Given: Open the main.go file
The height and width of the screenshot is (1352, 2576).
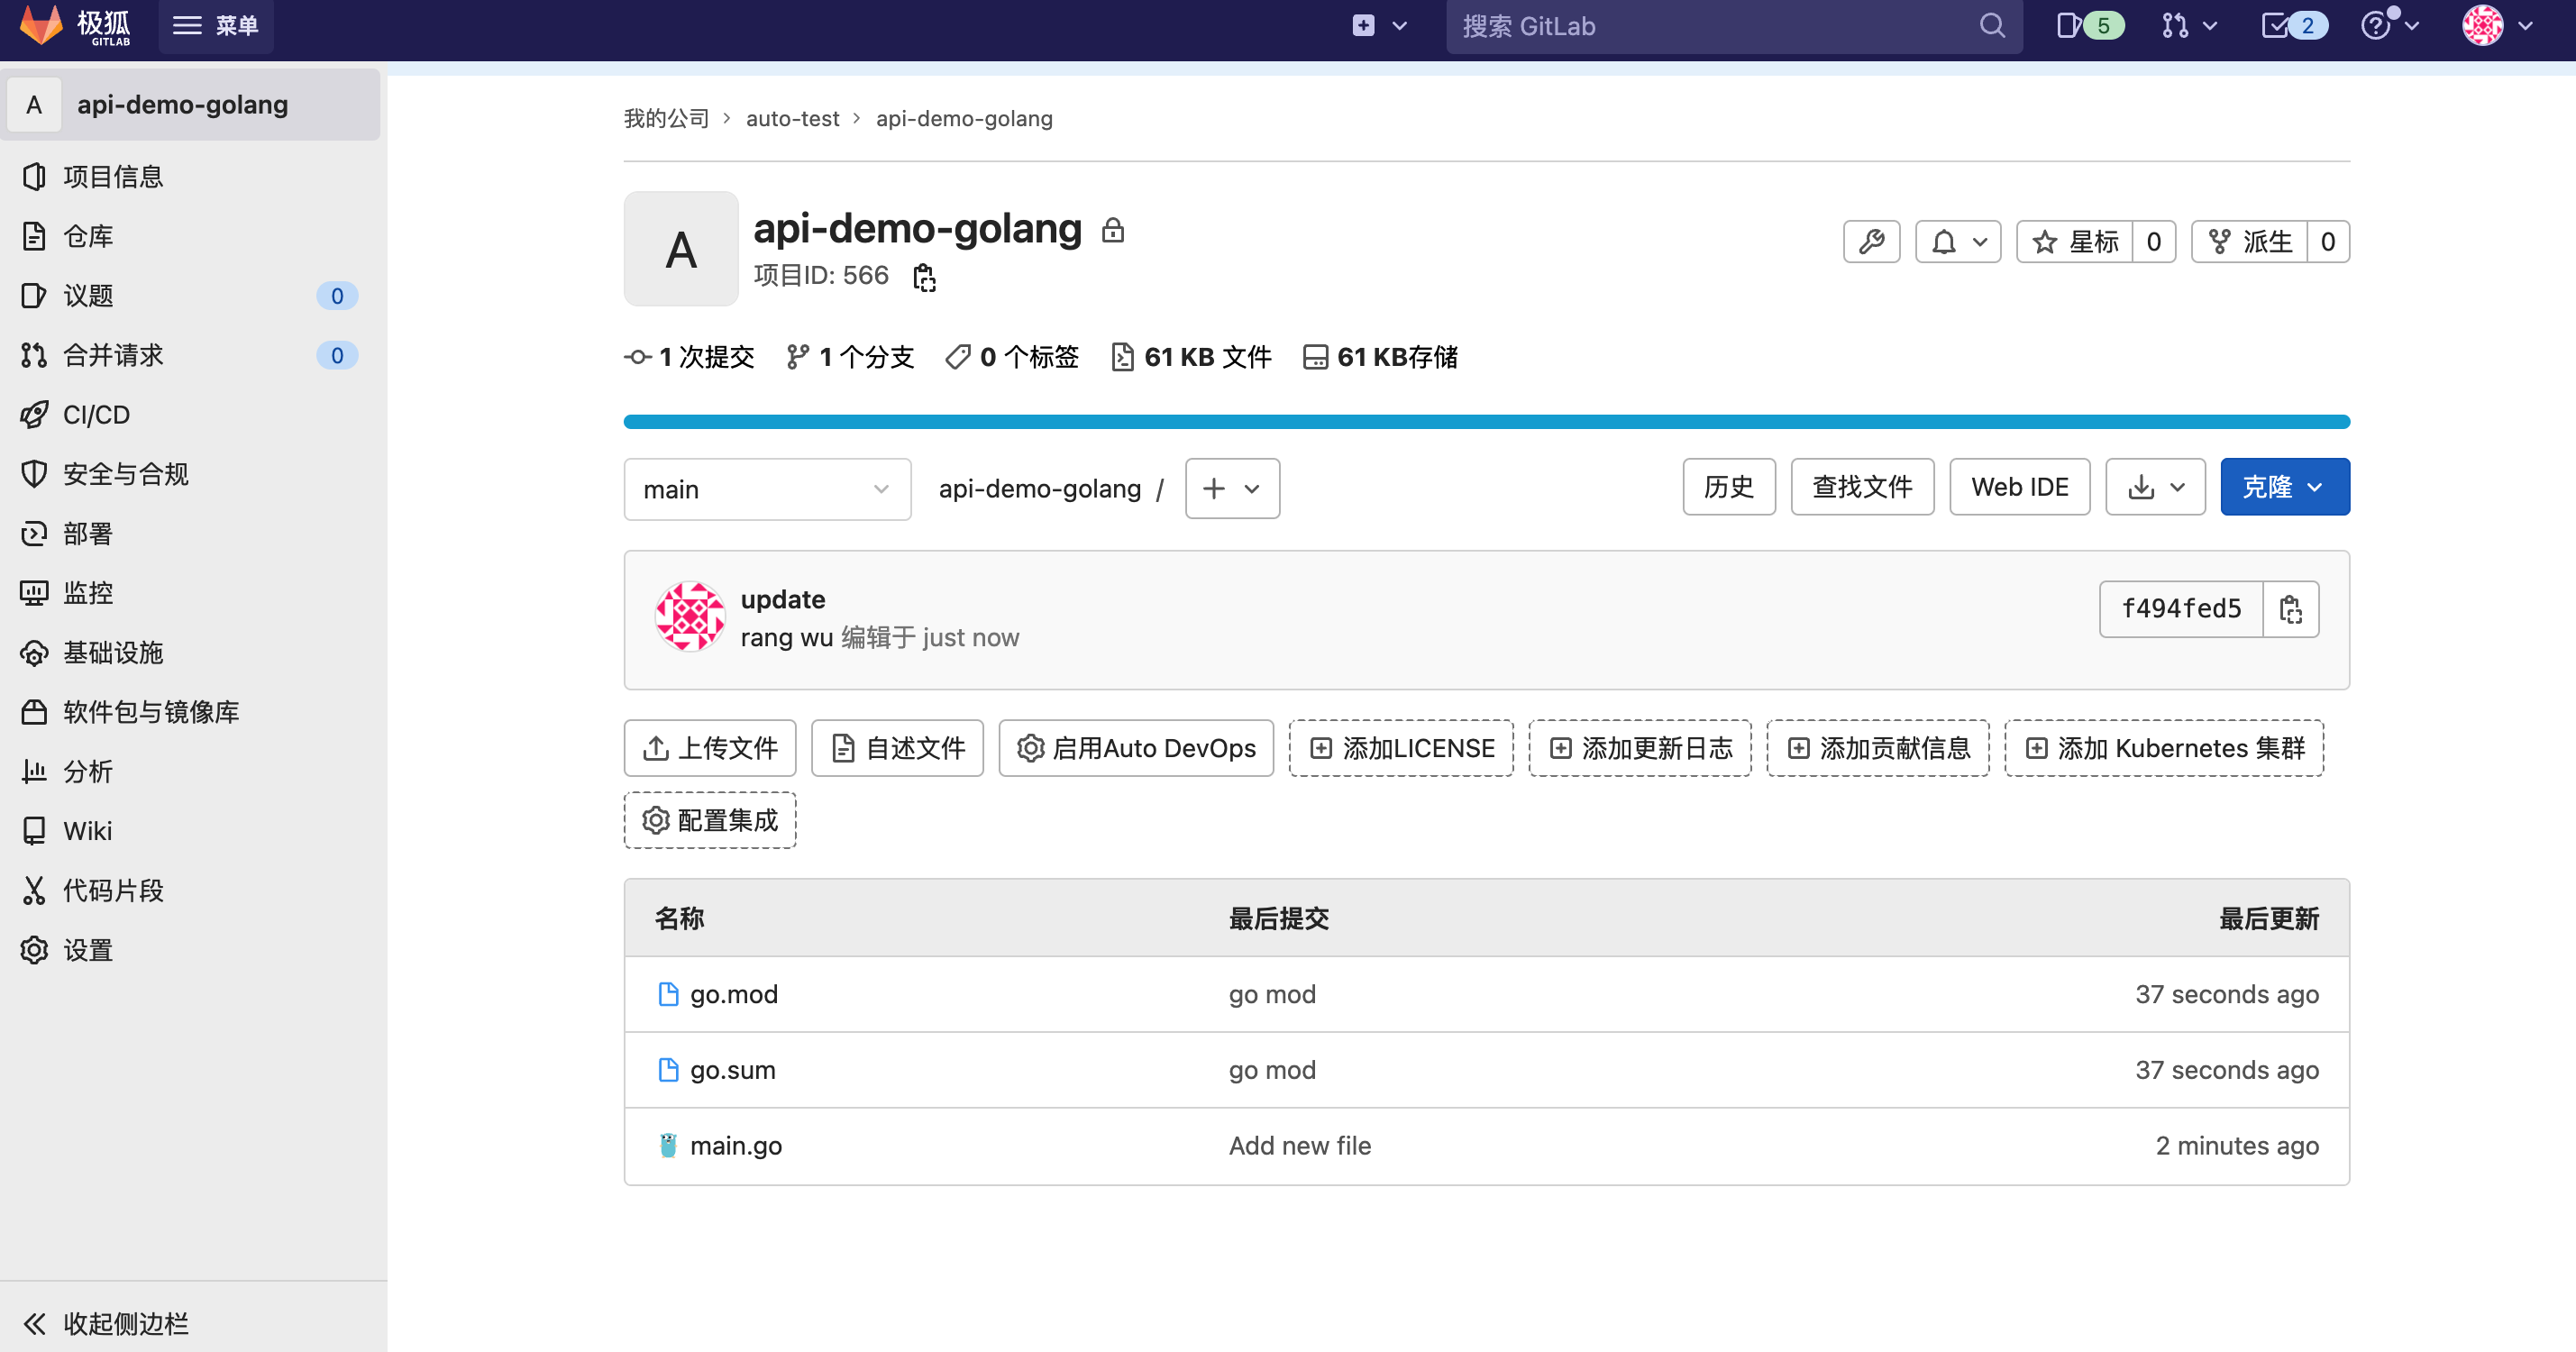Looking at the screenshot, I should (735, 1146).
